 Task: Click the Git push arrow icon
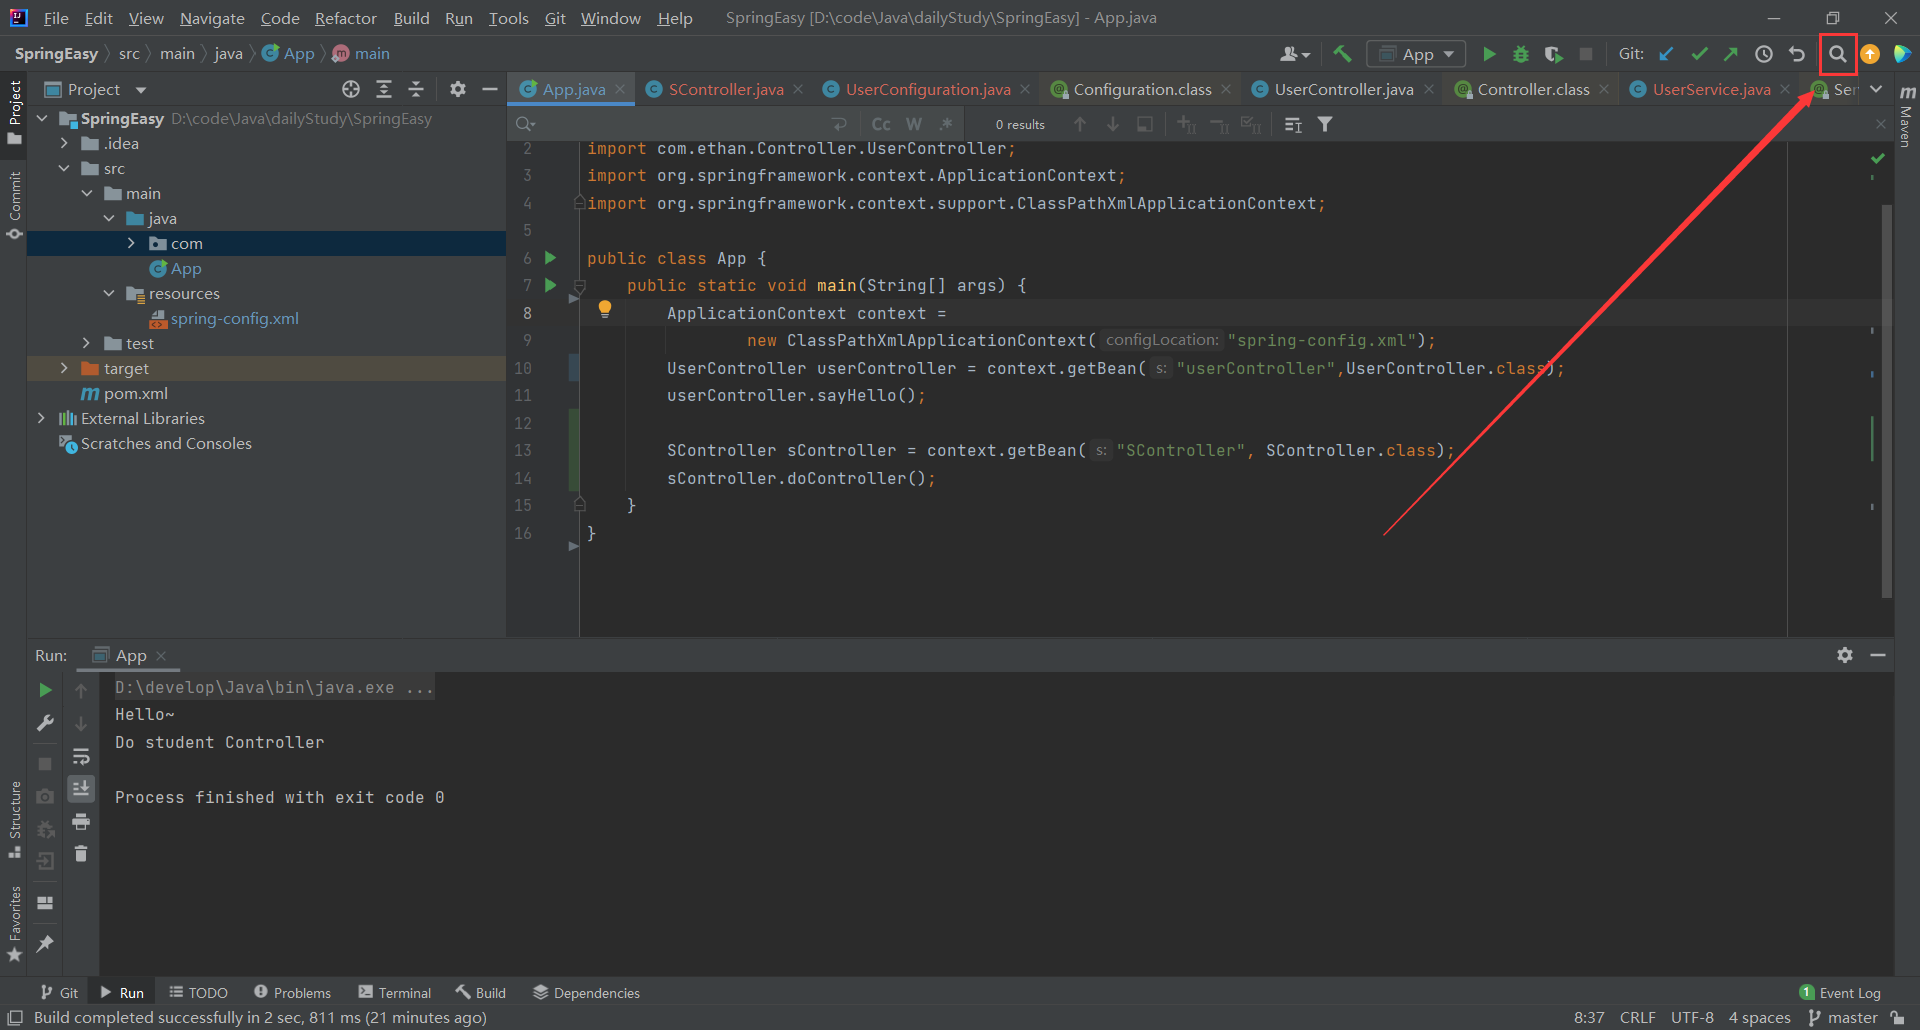(x=1731, y=54)
